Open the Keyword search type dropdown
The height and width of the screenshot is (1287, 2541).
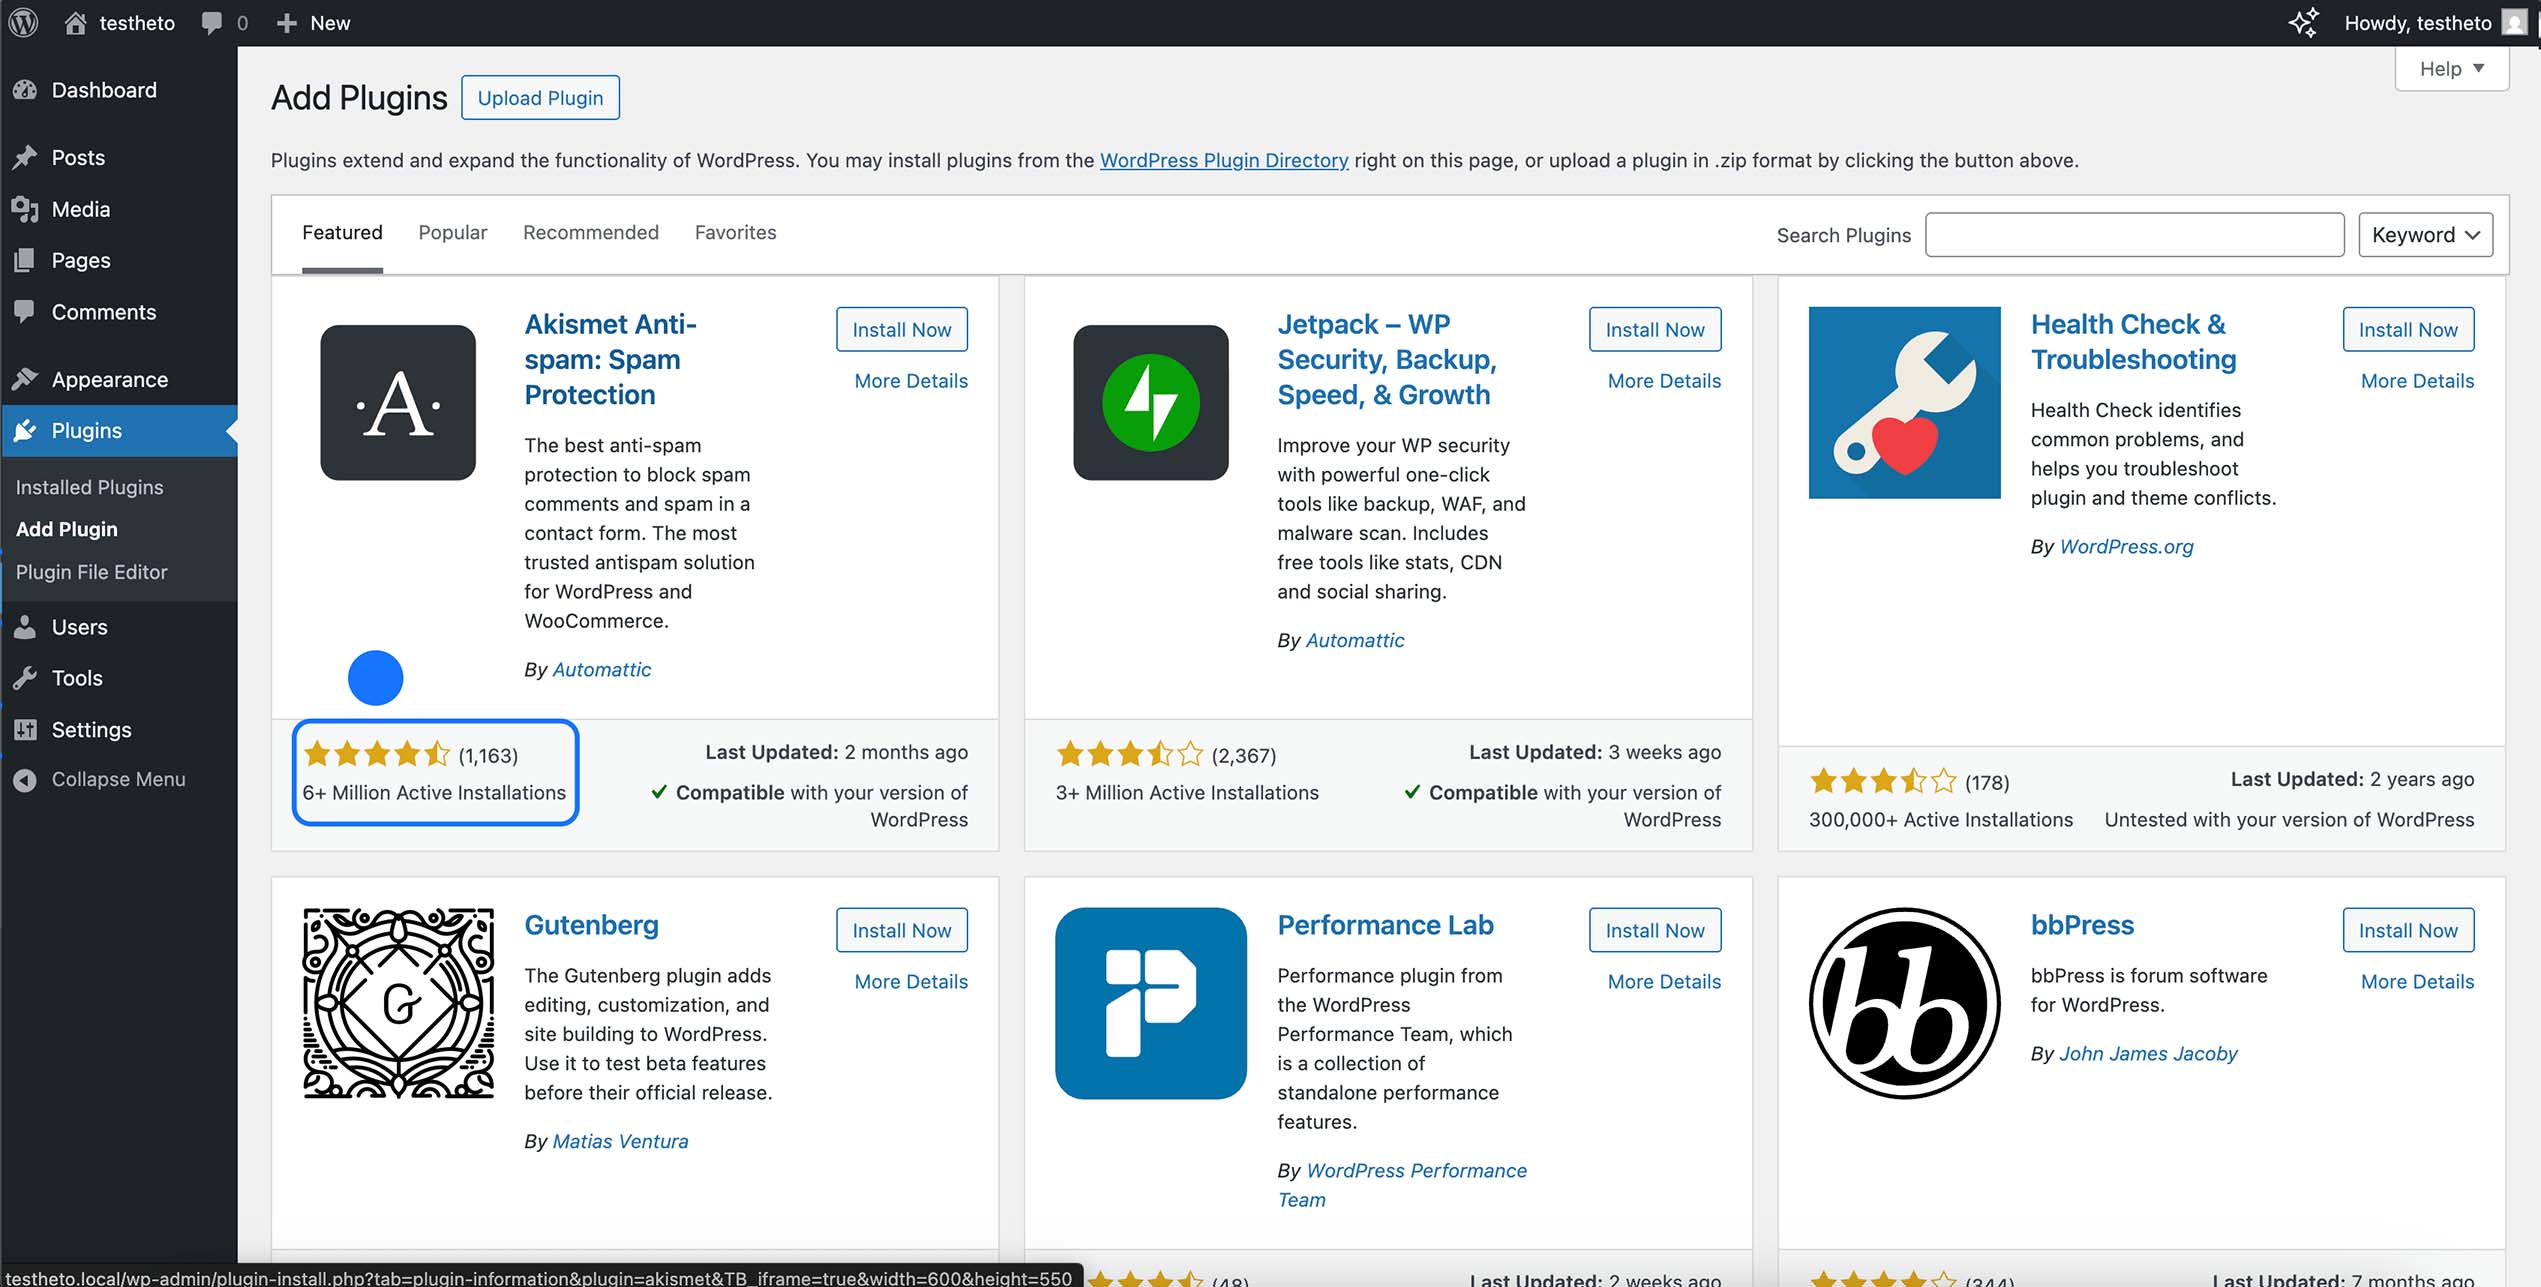(2425, 234)
